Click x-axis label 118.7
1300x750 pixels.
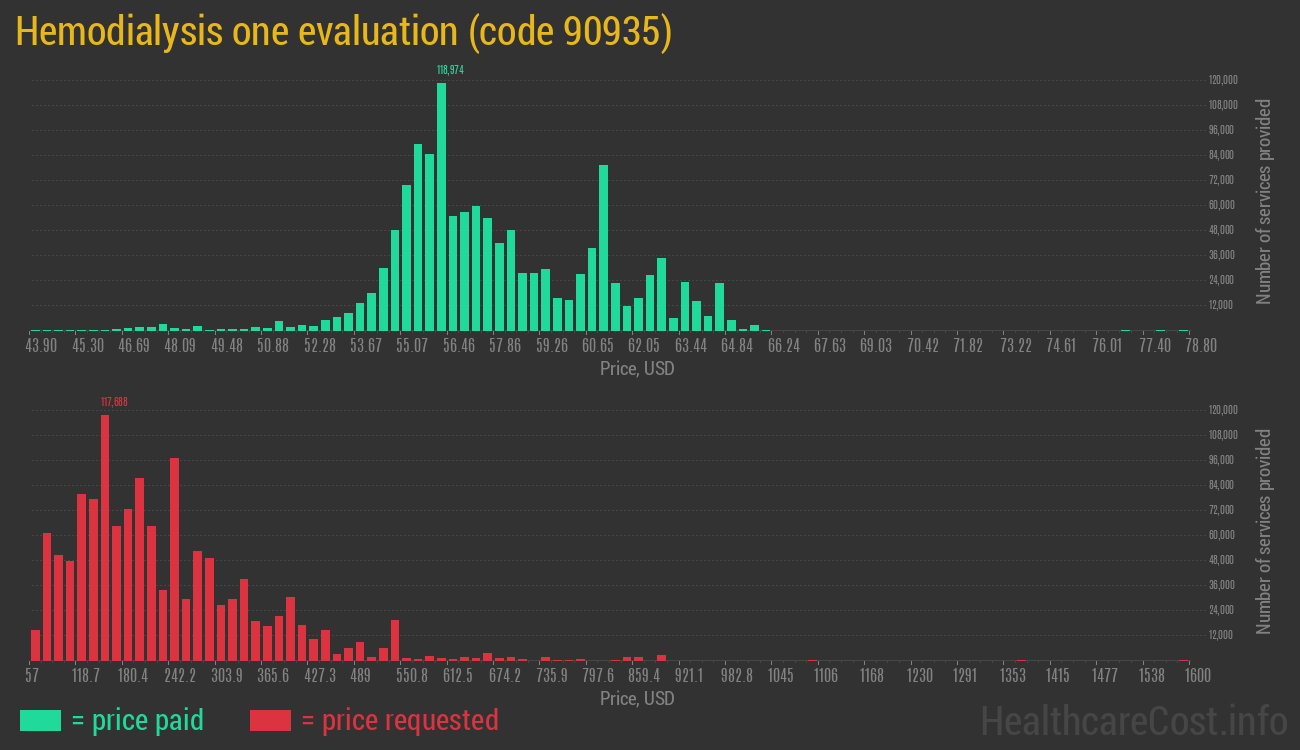(x=85, y=676)
